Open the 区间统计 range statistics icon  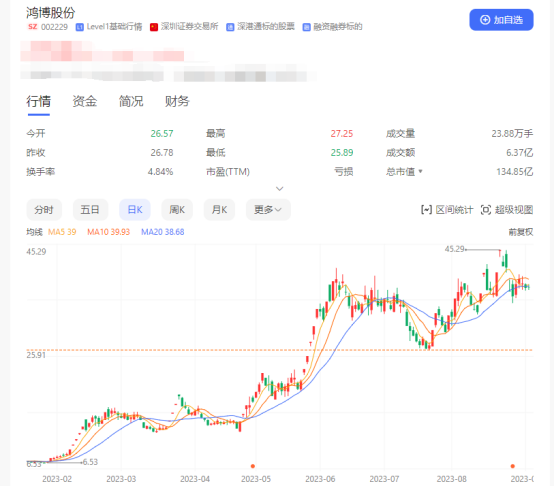[426, 210]
